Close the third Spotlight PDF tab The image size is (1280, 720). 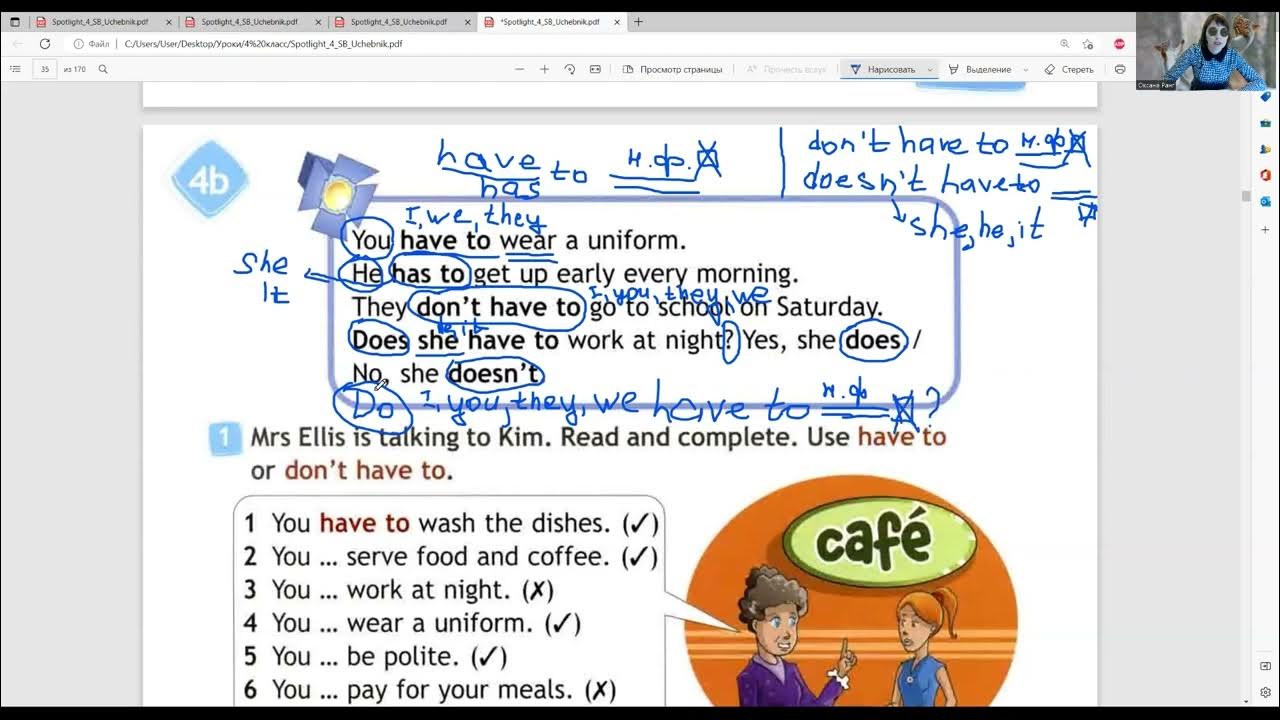(x=467, y=22)
